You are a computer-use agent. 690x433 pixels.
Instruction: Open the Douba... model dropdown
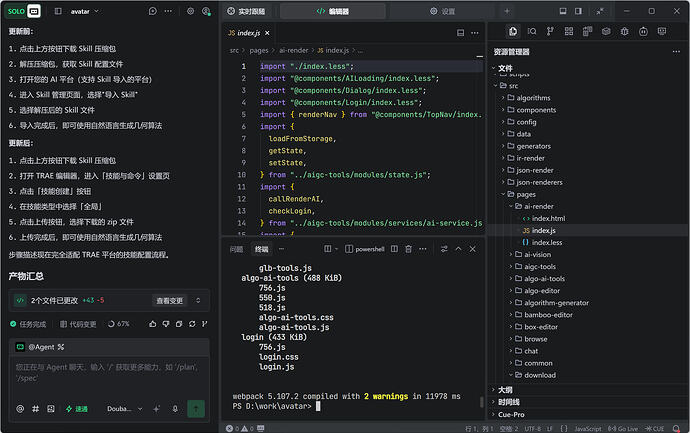(125, 409)
